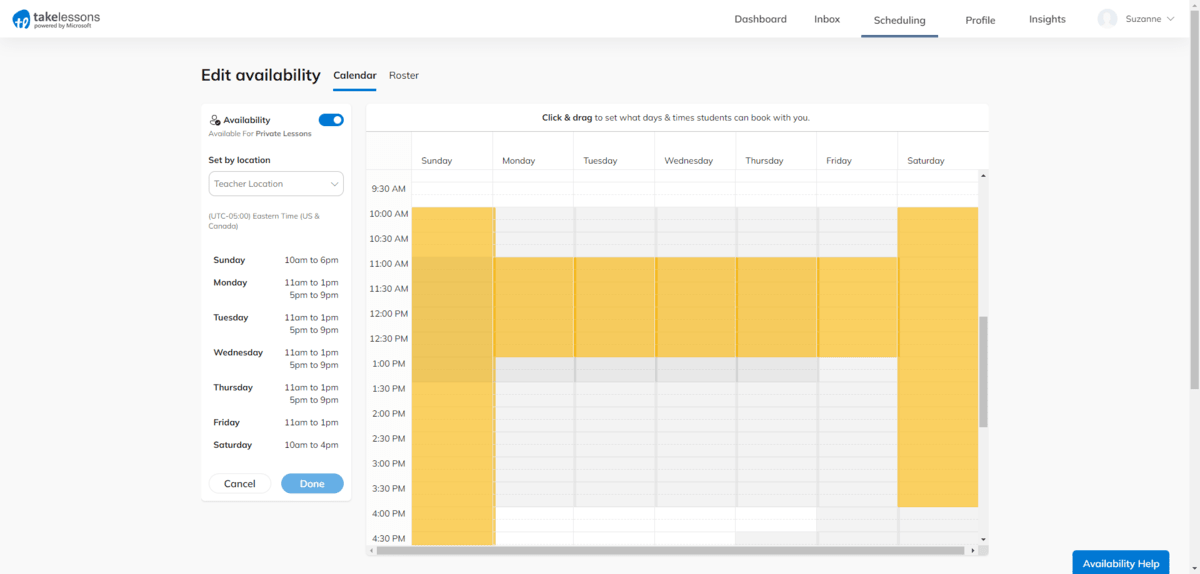
Task: Expand the Suzanne account menu chevron
Action: (1170, 19)
